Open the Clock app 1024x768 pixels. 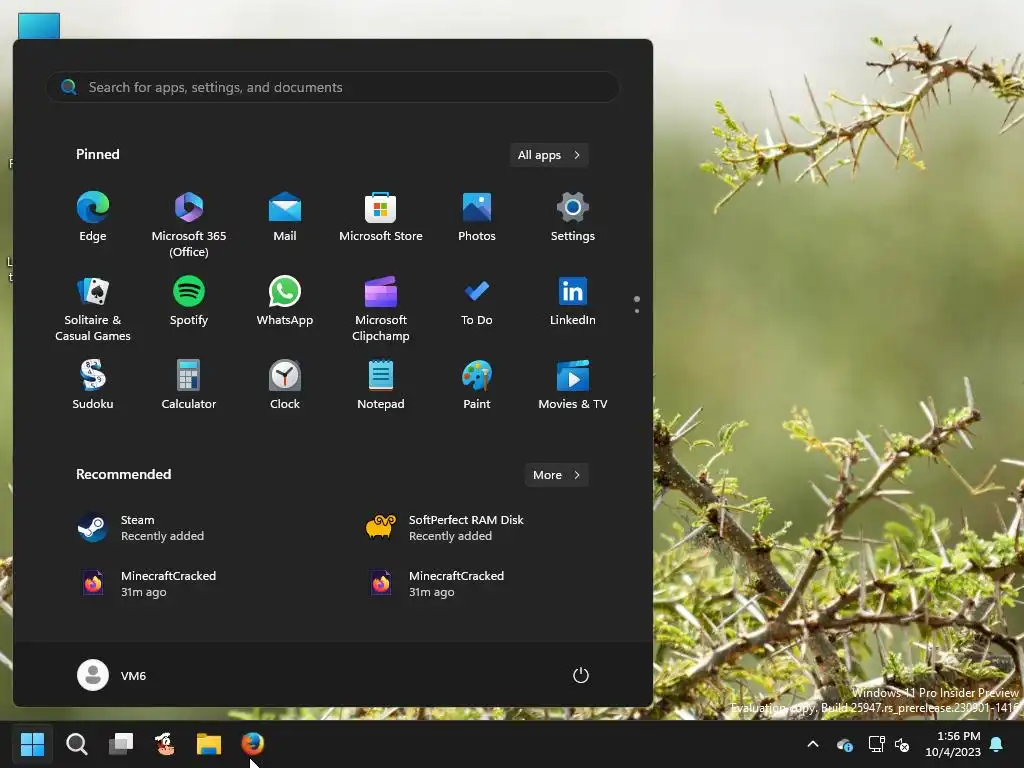pyautogui.click(x=285, y=385)
